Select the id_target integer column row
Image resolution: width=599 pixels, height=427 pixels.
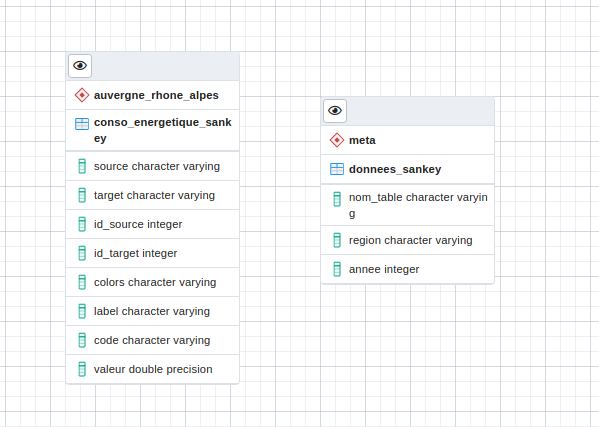pyautogui.click(x=152, y=253)
